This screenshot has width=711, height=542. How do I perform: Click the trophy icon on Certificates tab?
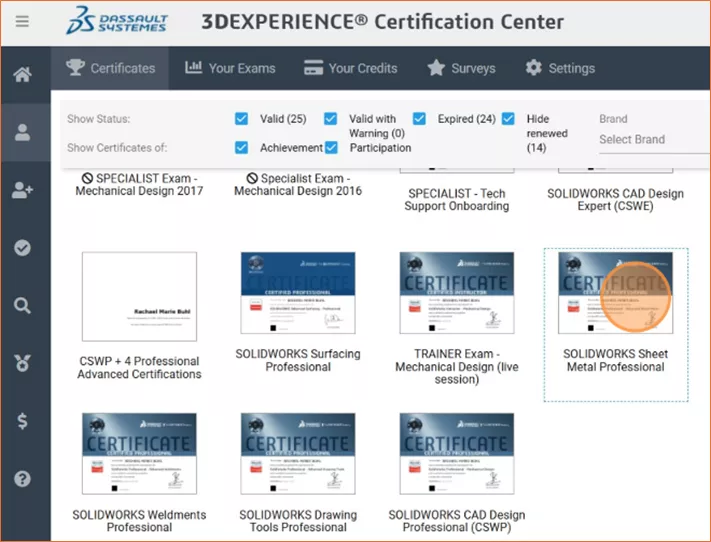coord(75,68)
